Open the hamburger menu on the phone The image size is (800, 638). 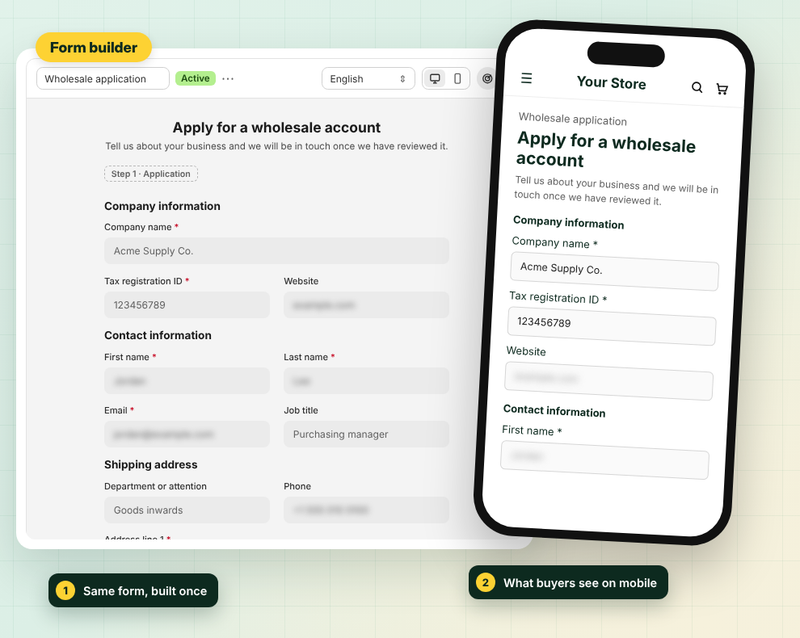click(527, 78)
